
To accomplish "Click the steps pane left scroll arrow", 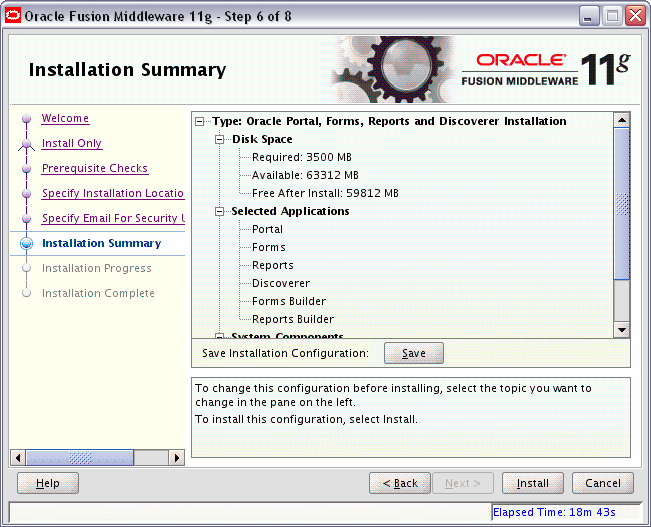I will 18,458.
